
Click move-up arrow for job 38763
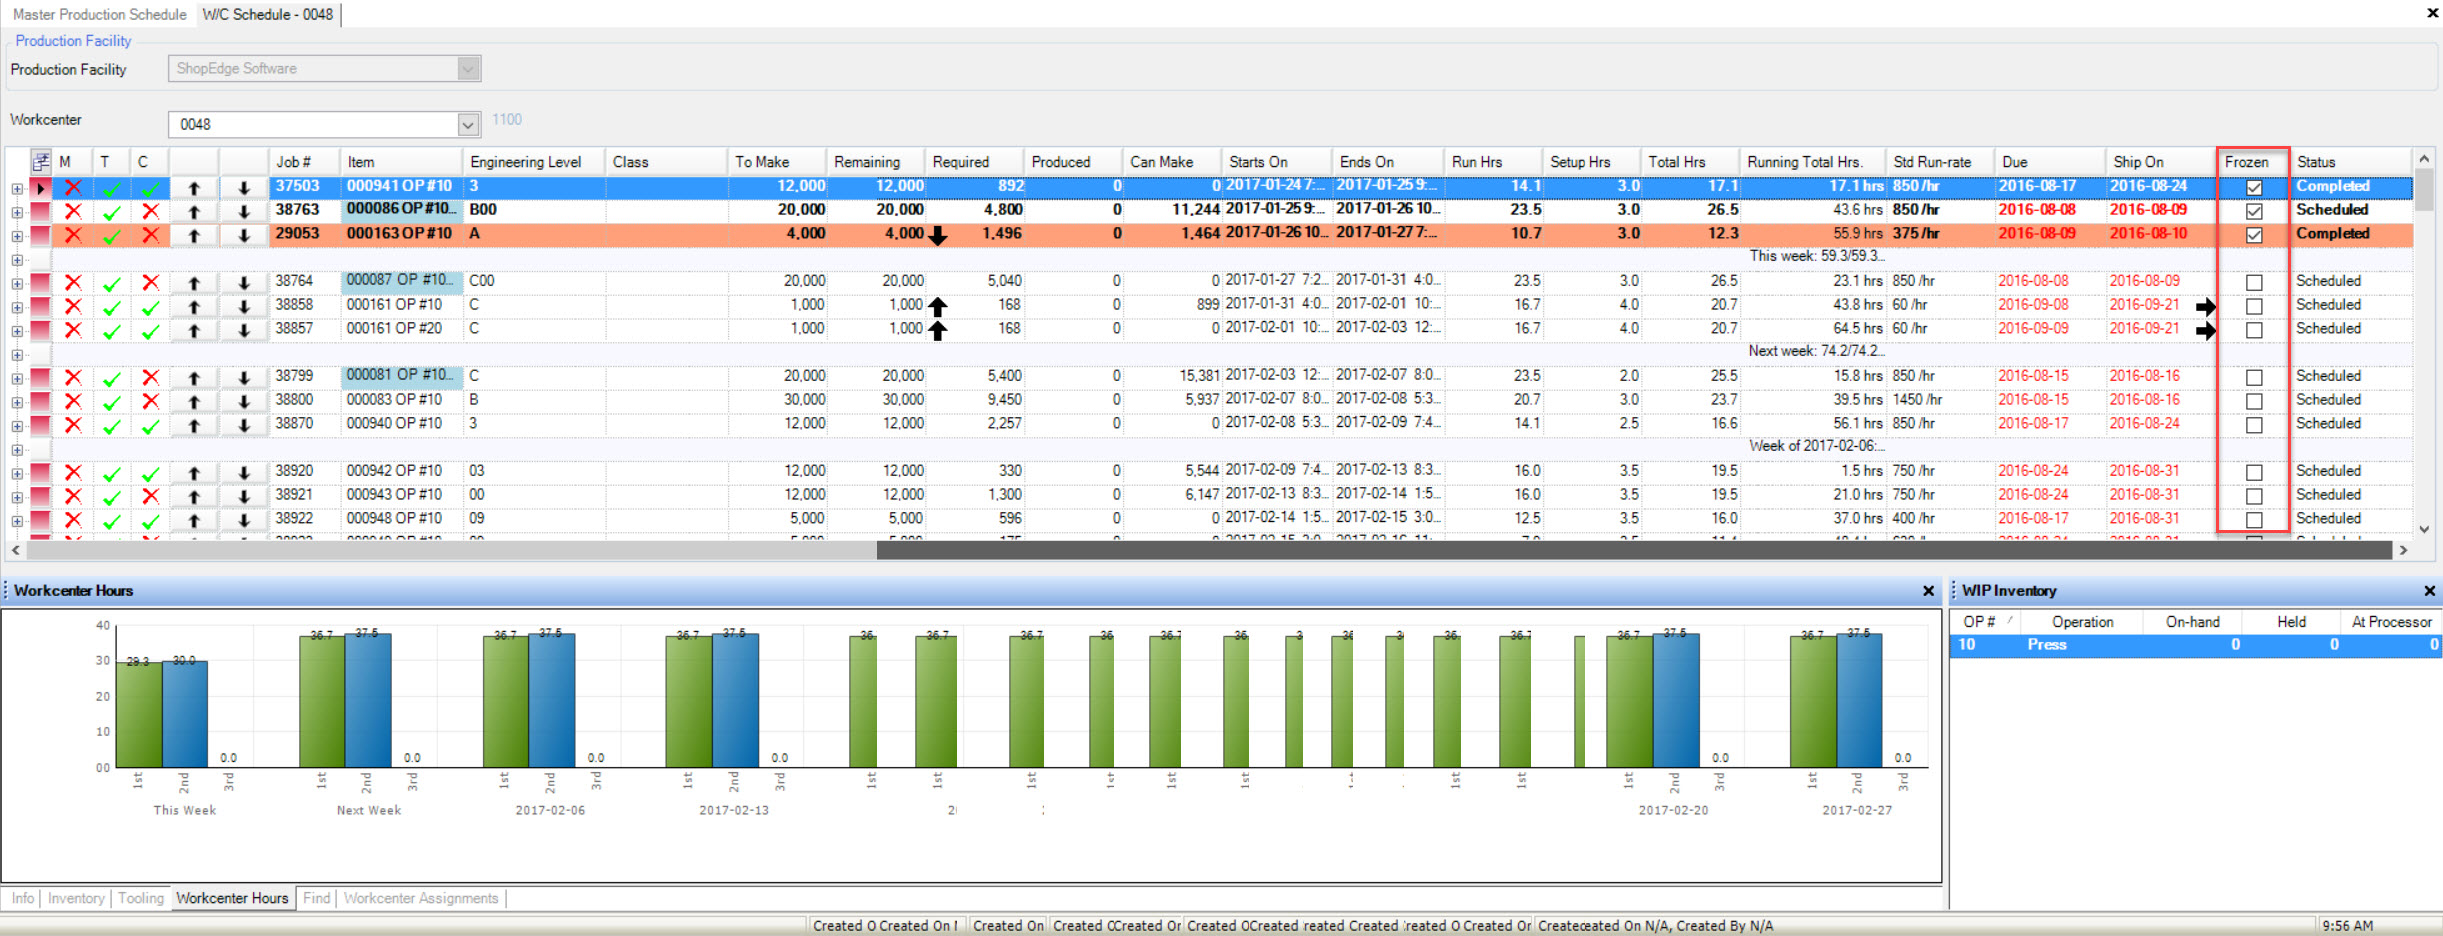coord(194,211)
